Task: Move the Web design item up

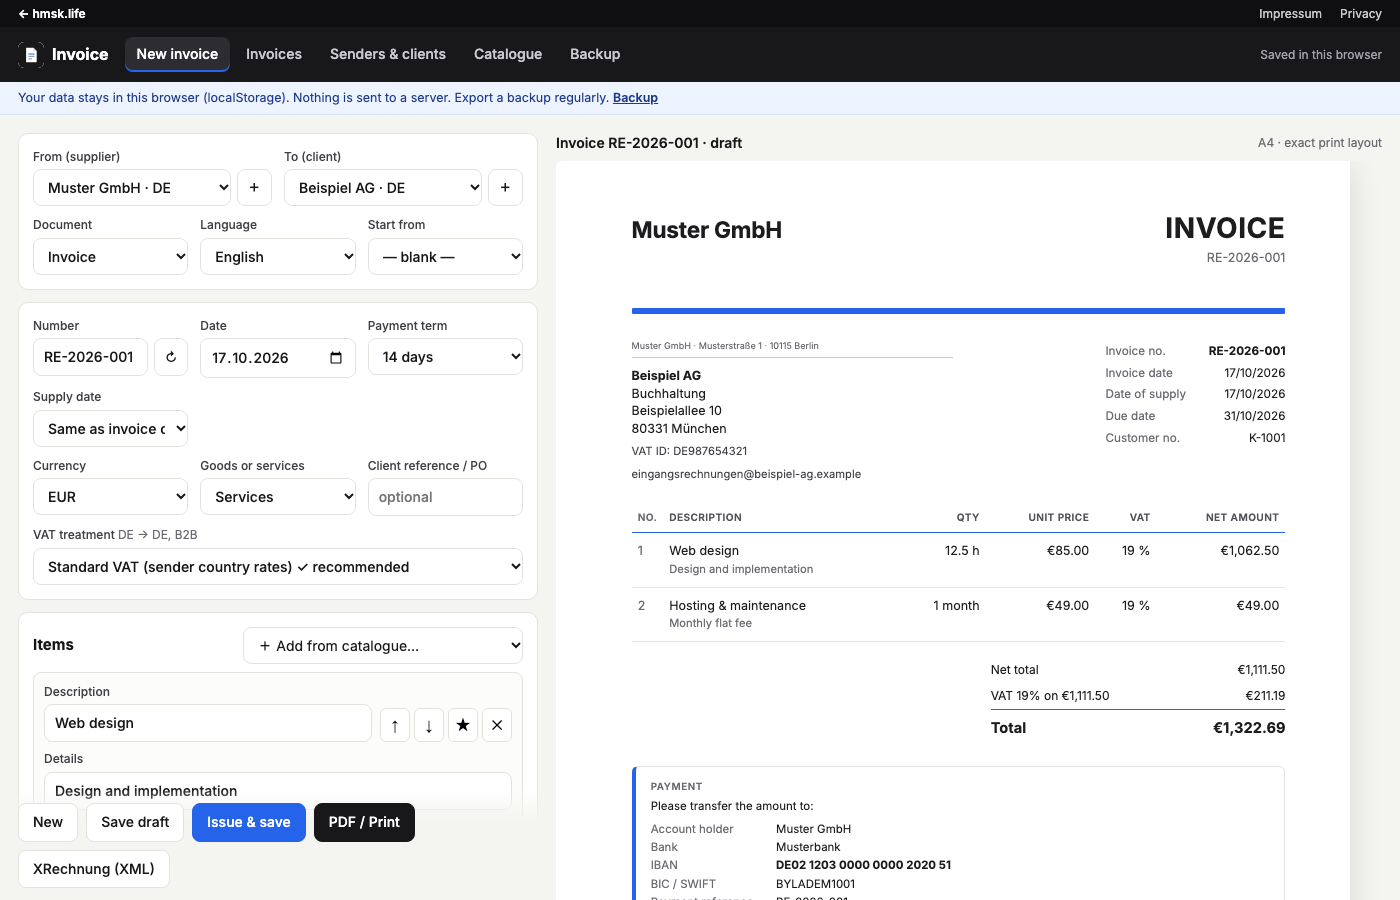Action: (395, 725)
